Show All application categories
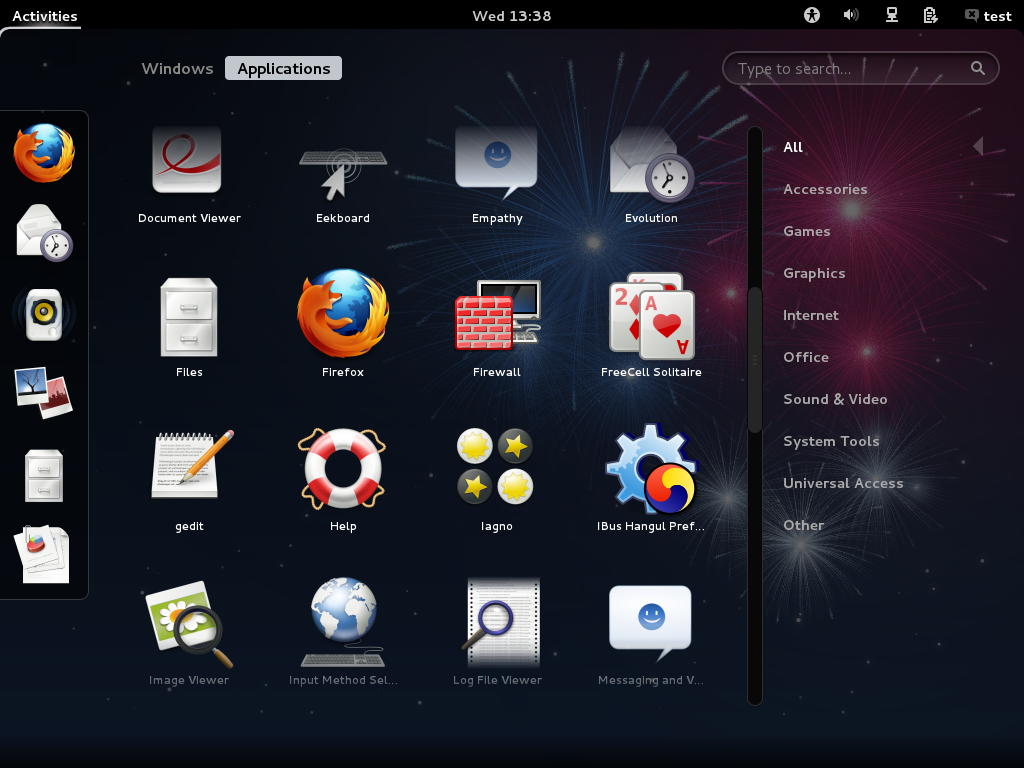Viewport: 1024px width, 768px height. click(793, 148)
